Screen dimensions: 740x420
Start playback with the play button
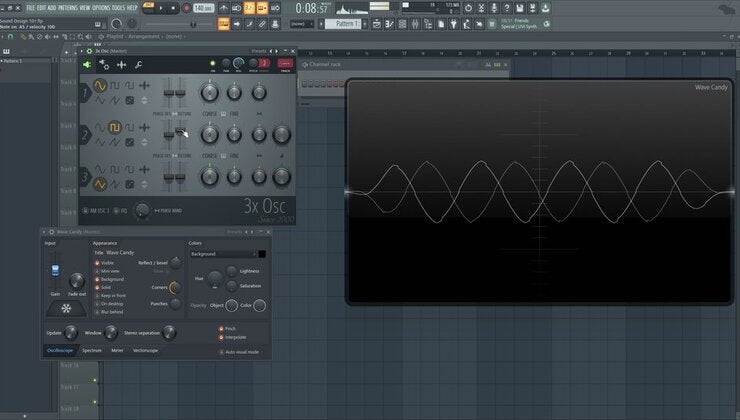click(161, 8)
